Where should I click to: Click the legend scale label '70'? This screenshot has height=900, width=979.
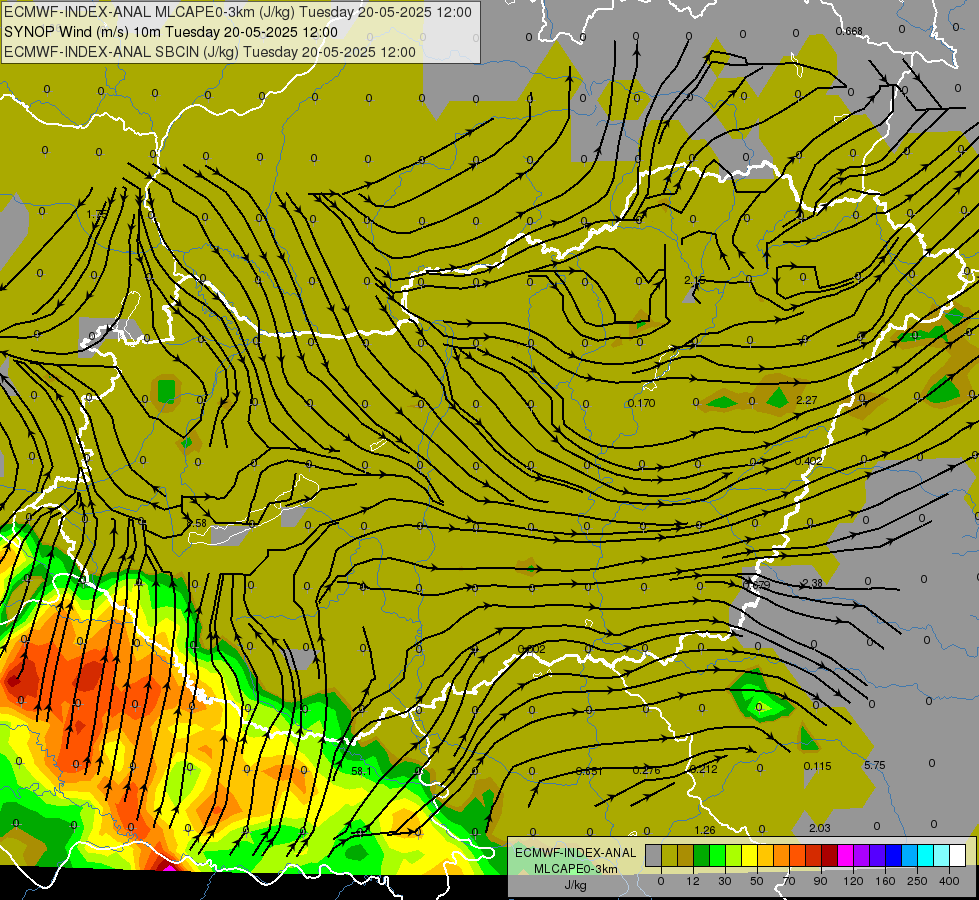point(789,881)
